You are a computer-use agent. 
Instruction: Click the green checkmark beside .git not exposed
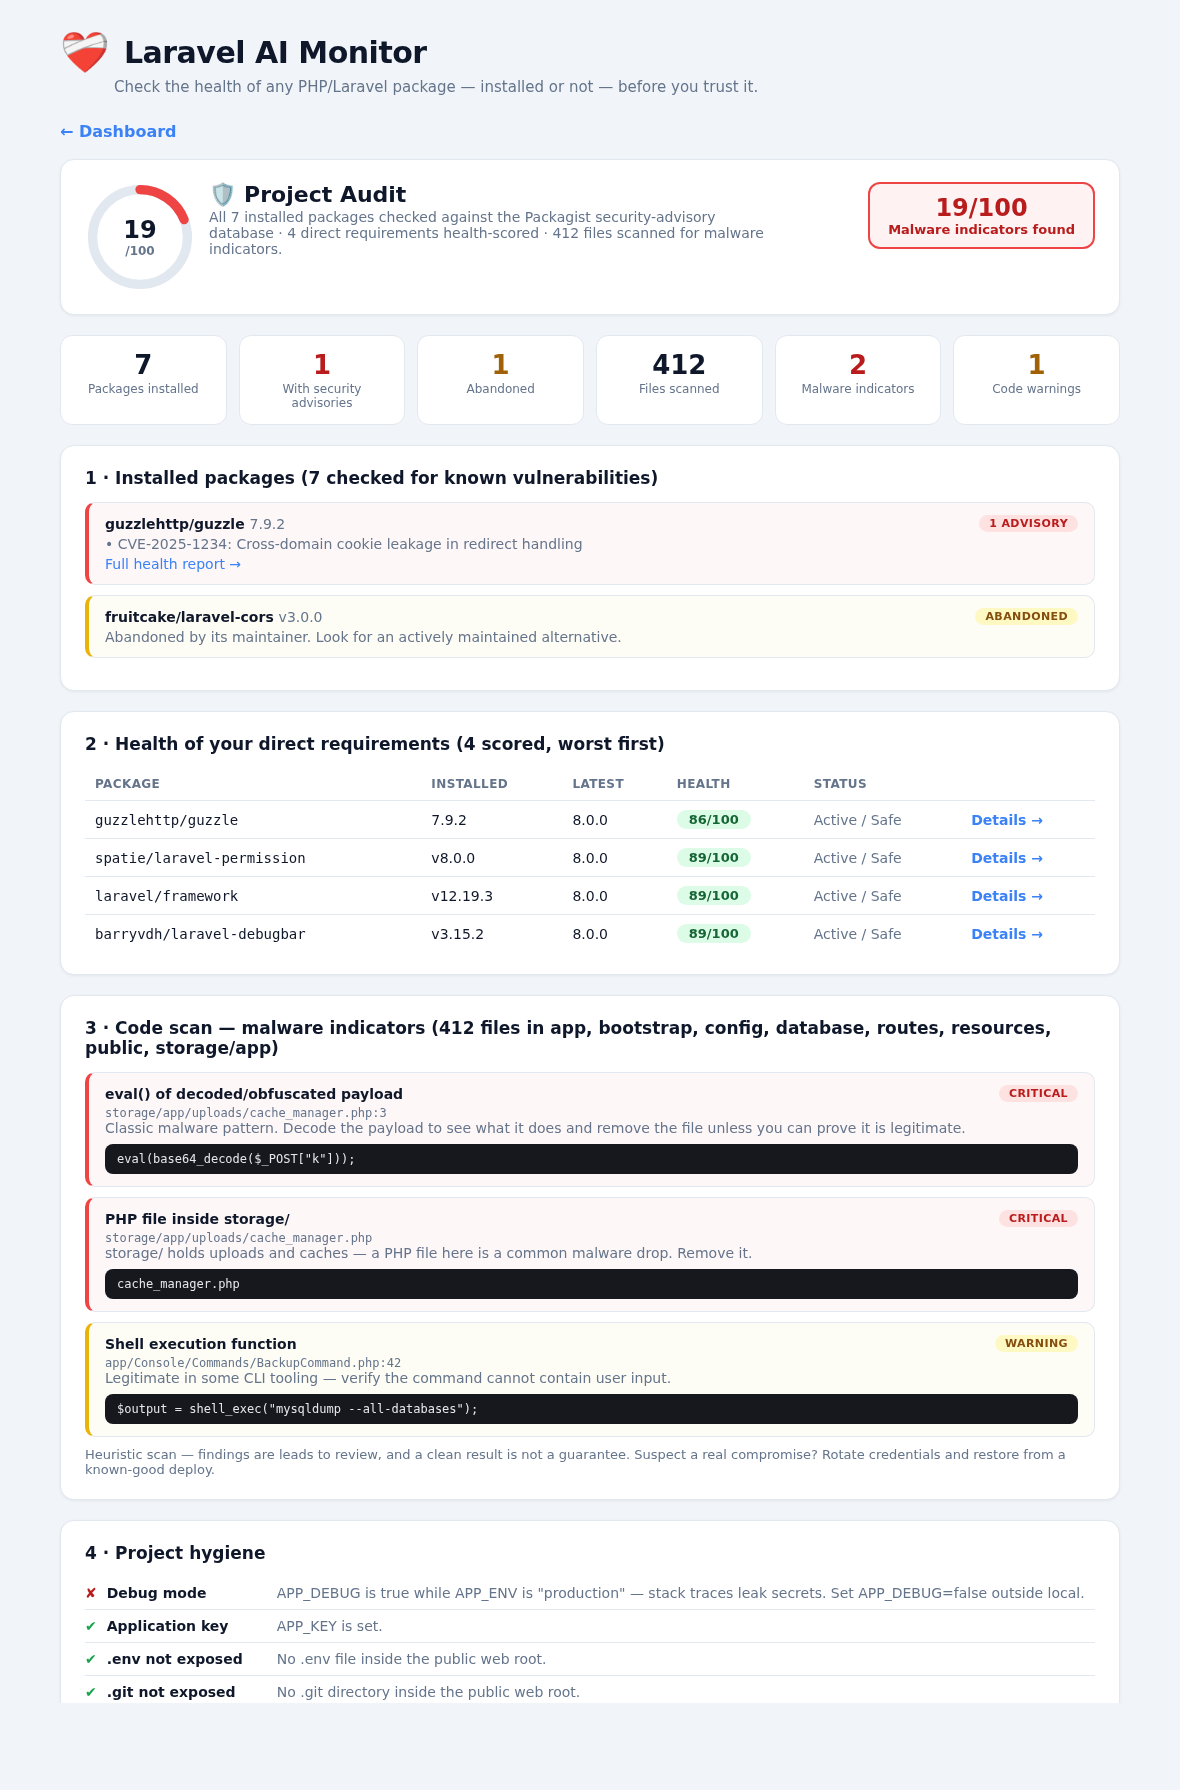coord(91,1692)
